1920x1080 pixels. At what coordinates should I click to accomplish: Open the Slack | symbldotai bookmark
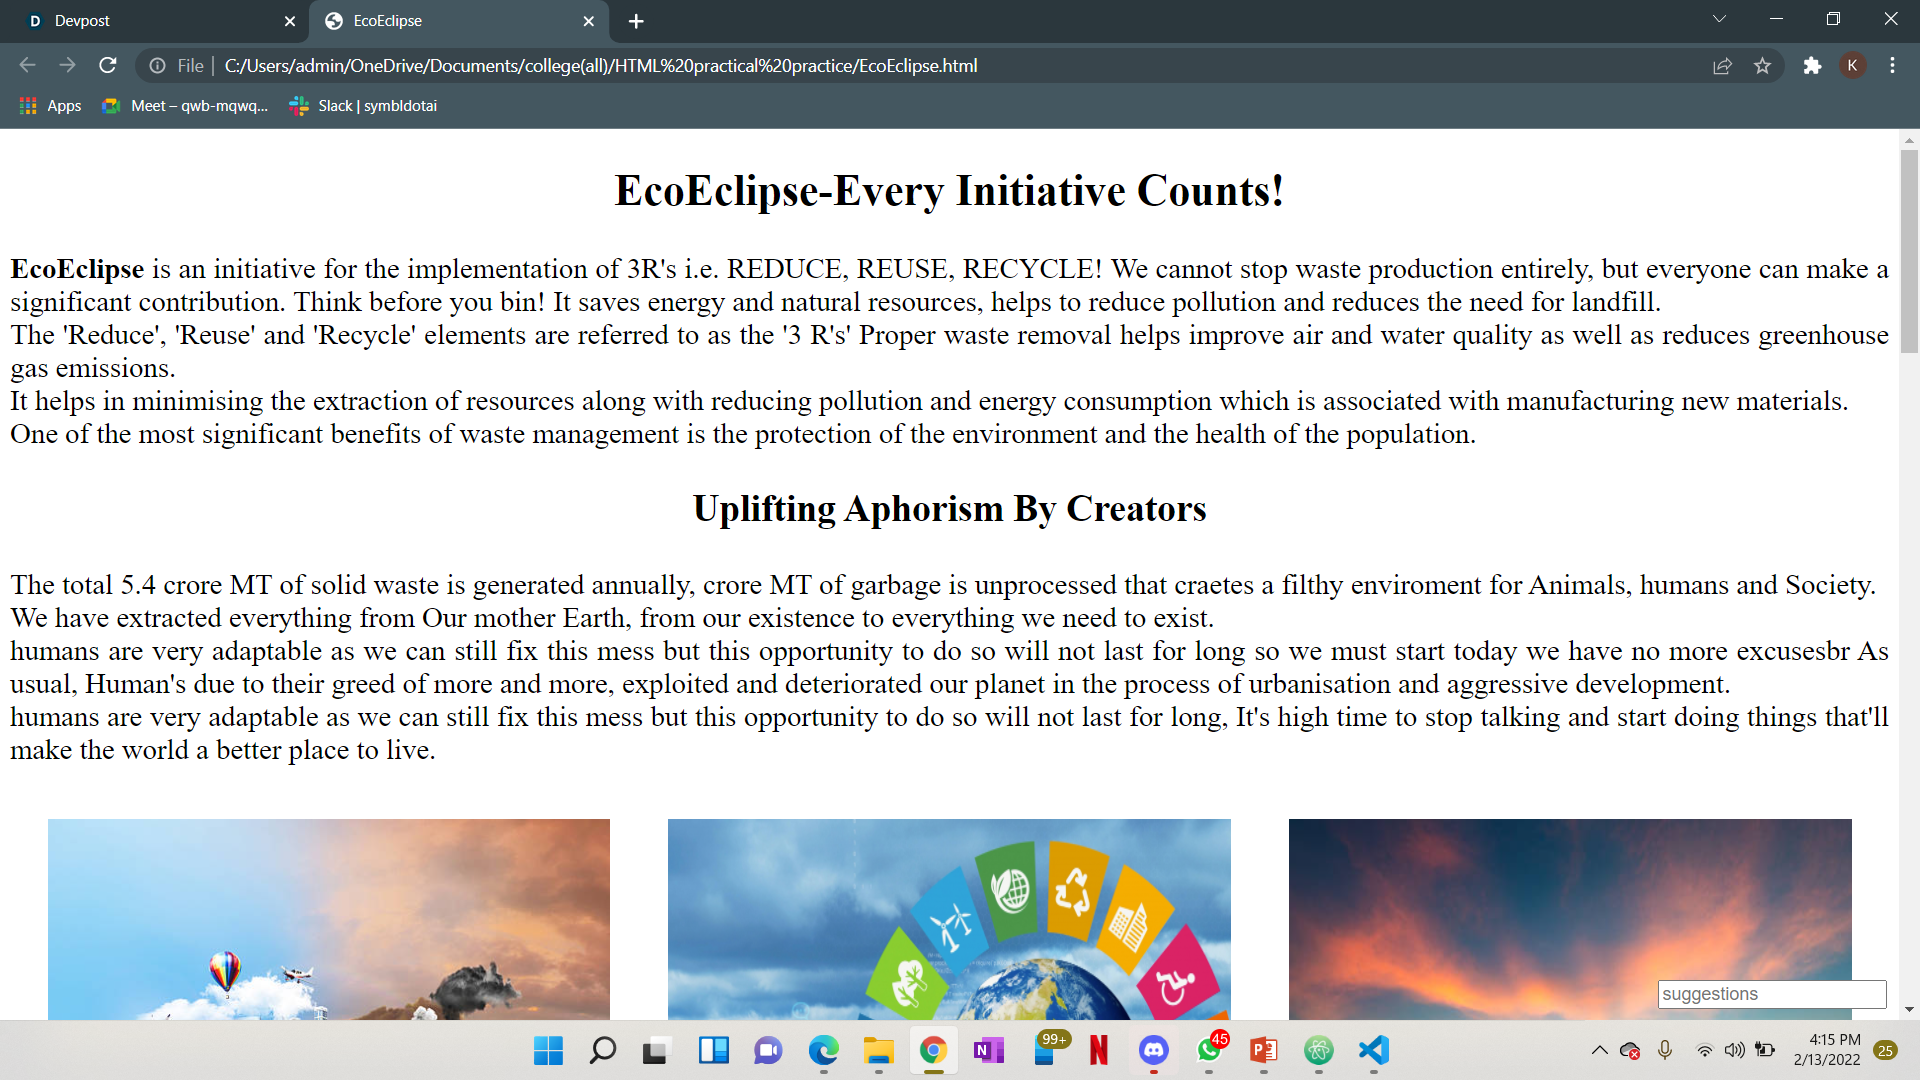click(x=362, y=105)
